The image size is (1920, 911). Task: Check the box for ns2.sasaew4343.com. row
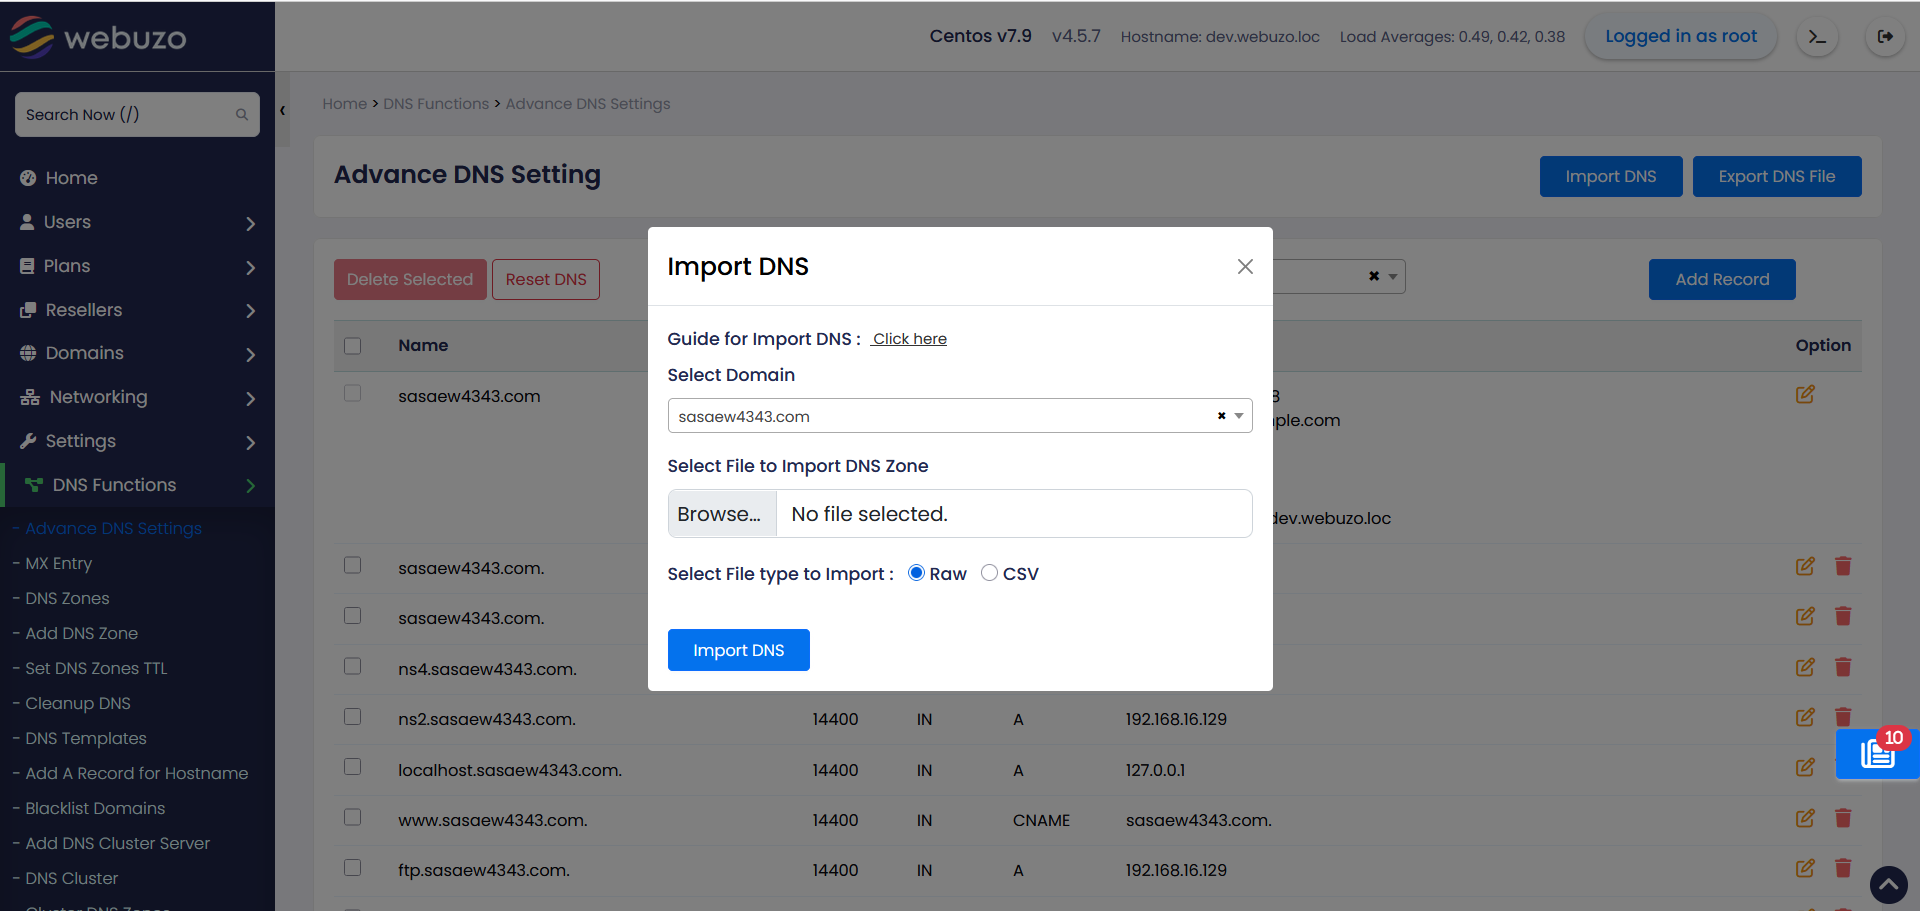pyautogui.click(x=352, y=717)
